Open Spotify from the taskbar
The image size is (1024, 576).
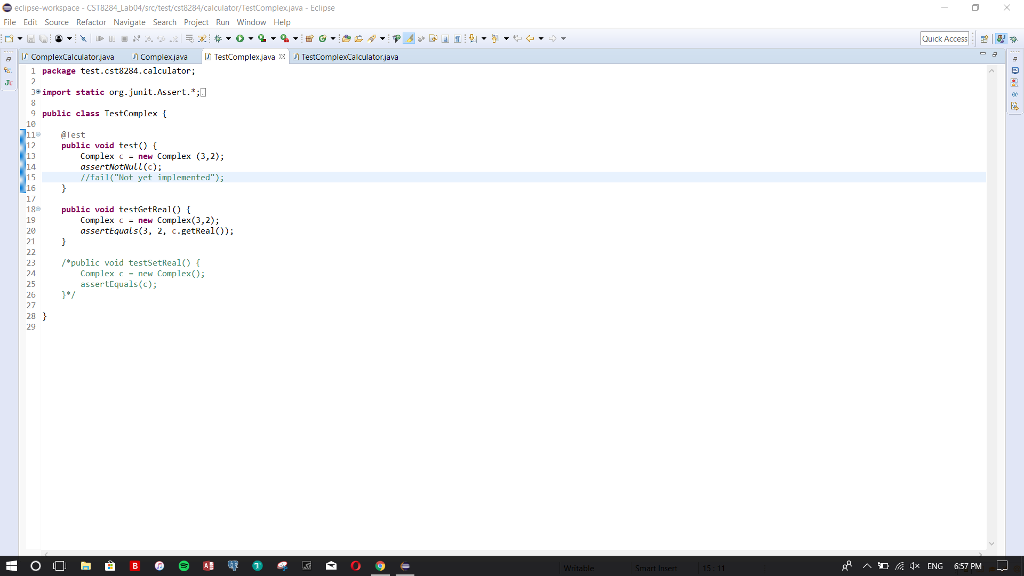coord(184,566)
